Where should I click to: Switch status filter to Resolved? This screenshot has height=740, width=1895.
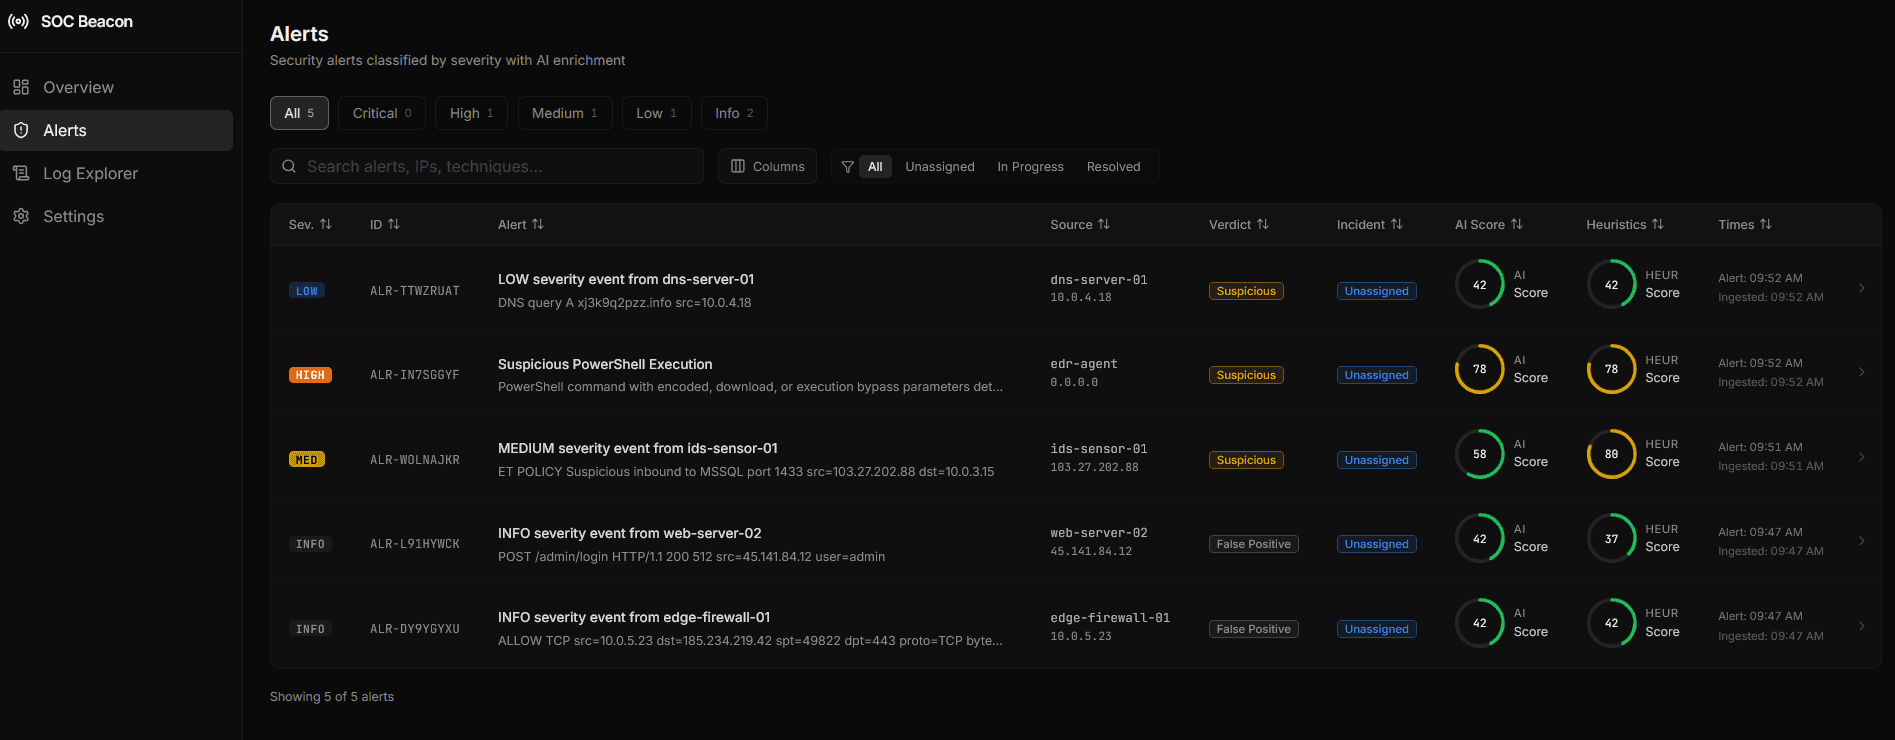point(1113,167)
